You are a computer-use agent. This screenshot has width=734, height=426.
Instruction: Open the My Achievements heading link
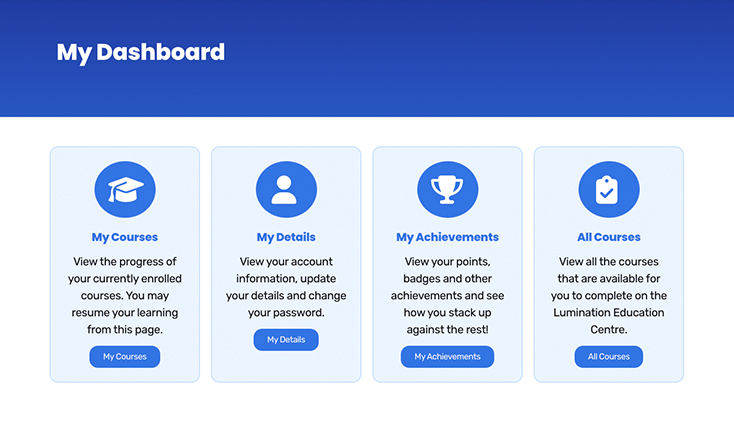[x=448, y=237]
